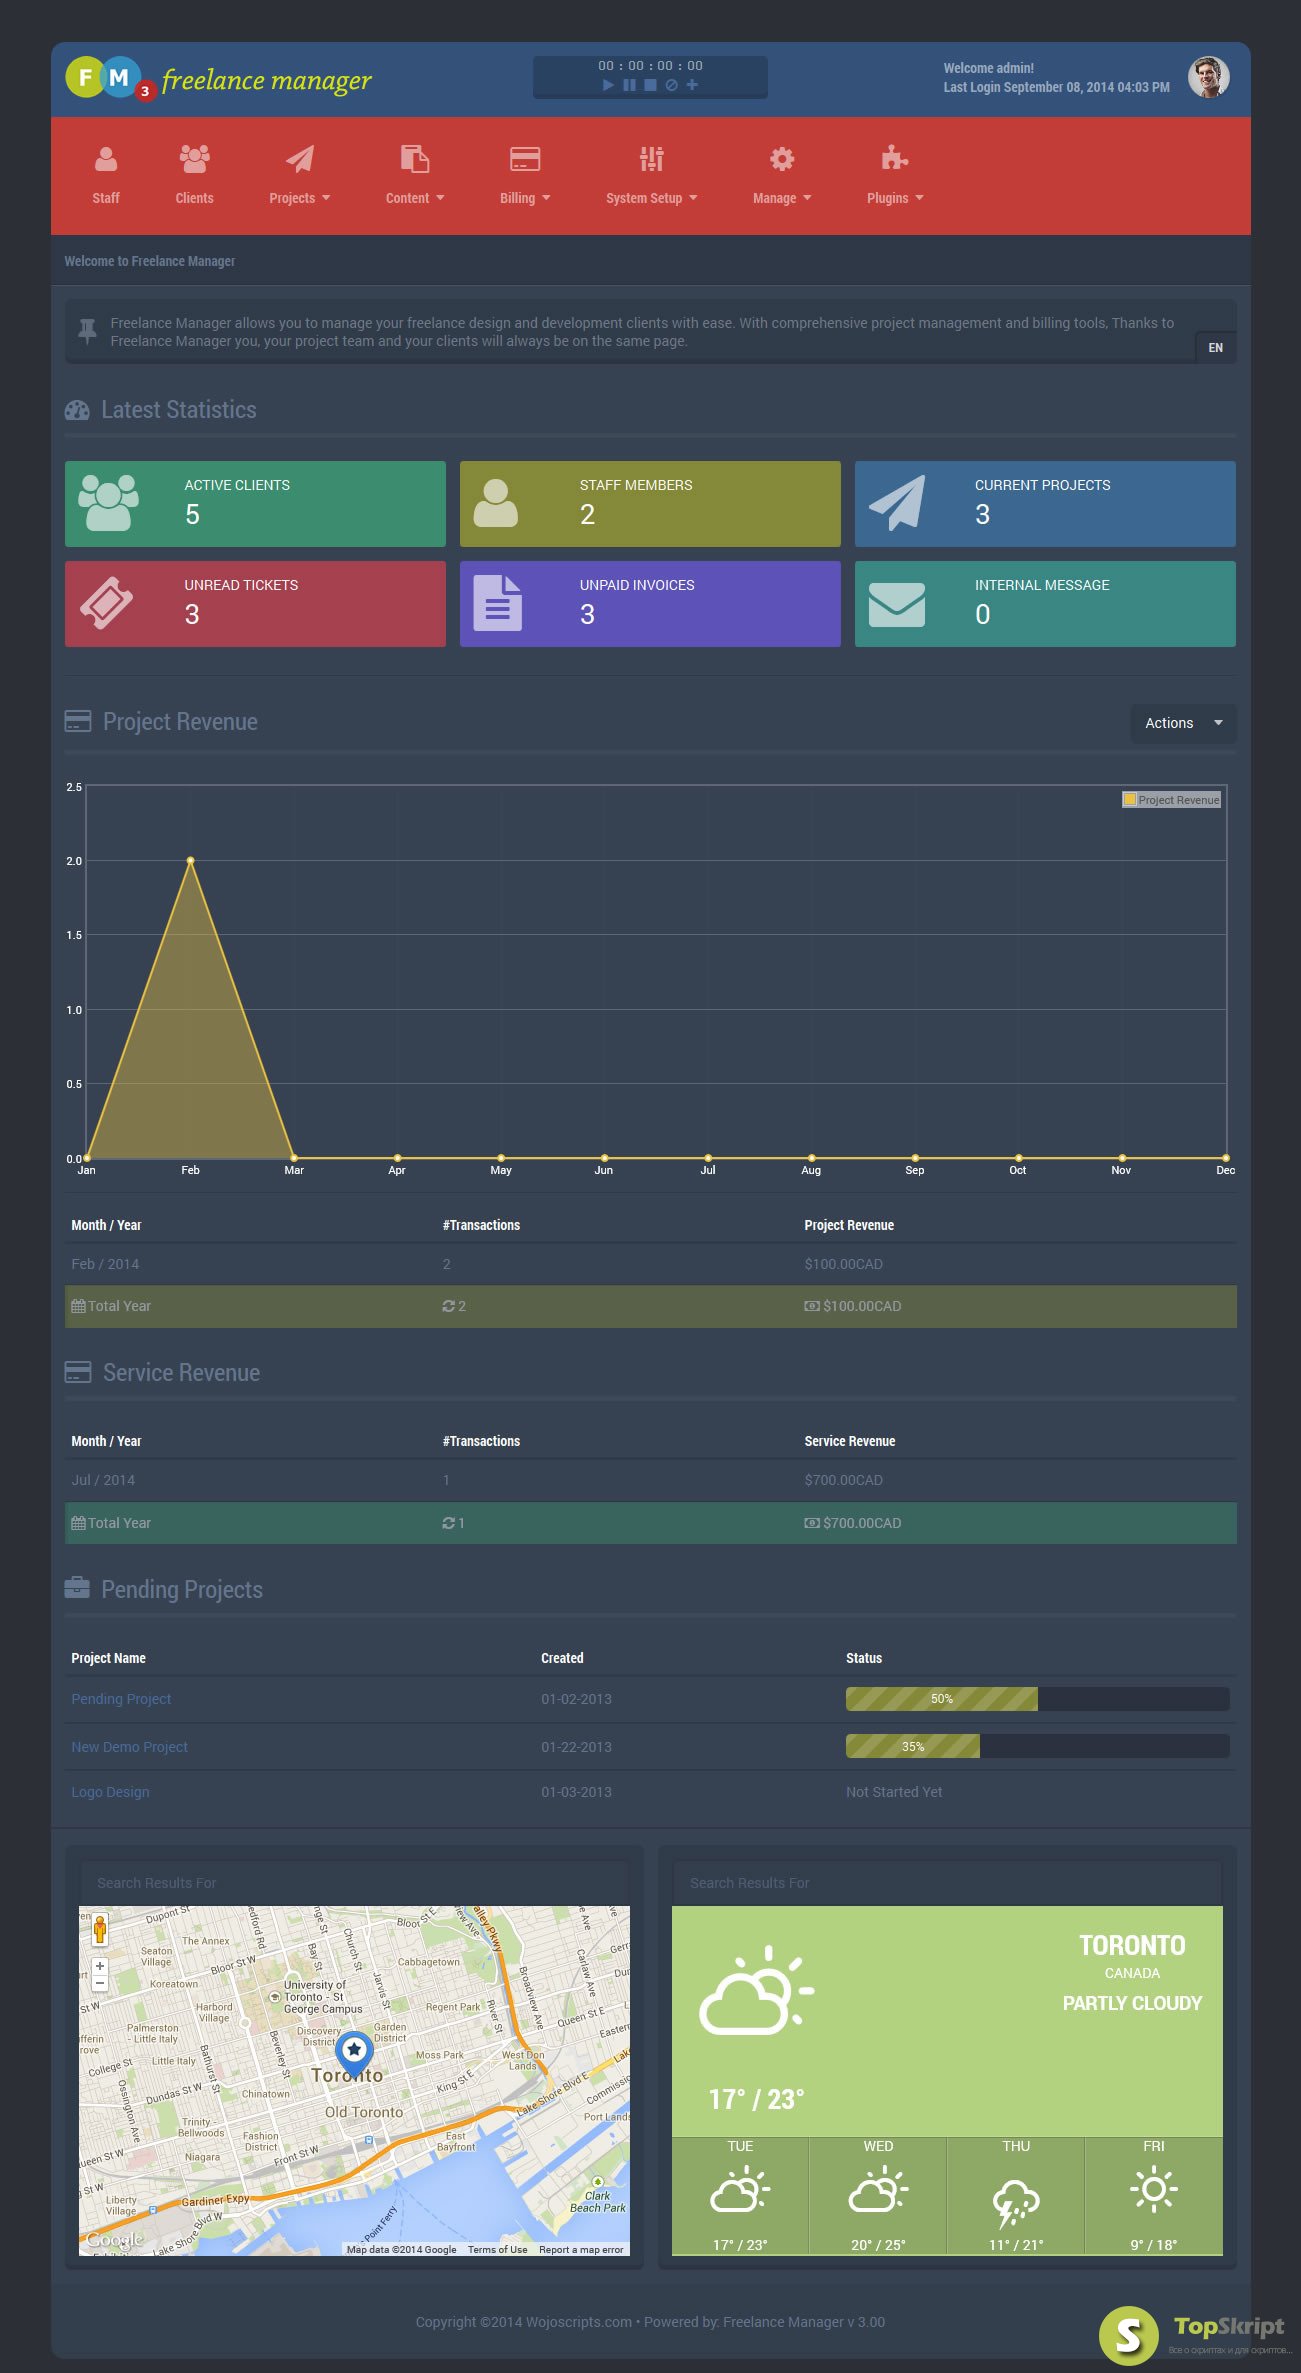Open the Clients menu item
The image size is (1301, 2373).
pos(194,198)
